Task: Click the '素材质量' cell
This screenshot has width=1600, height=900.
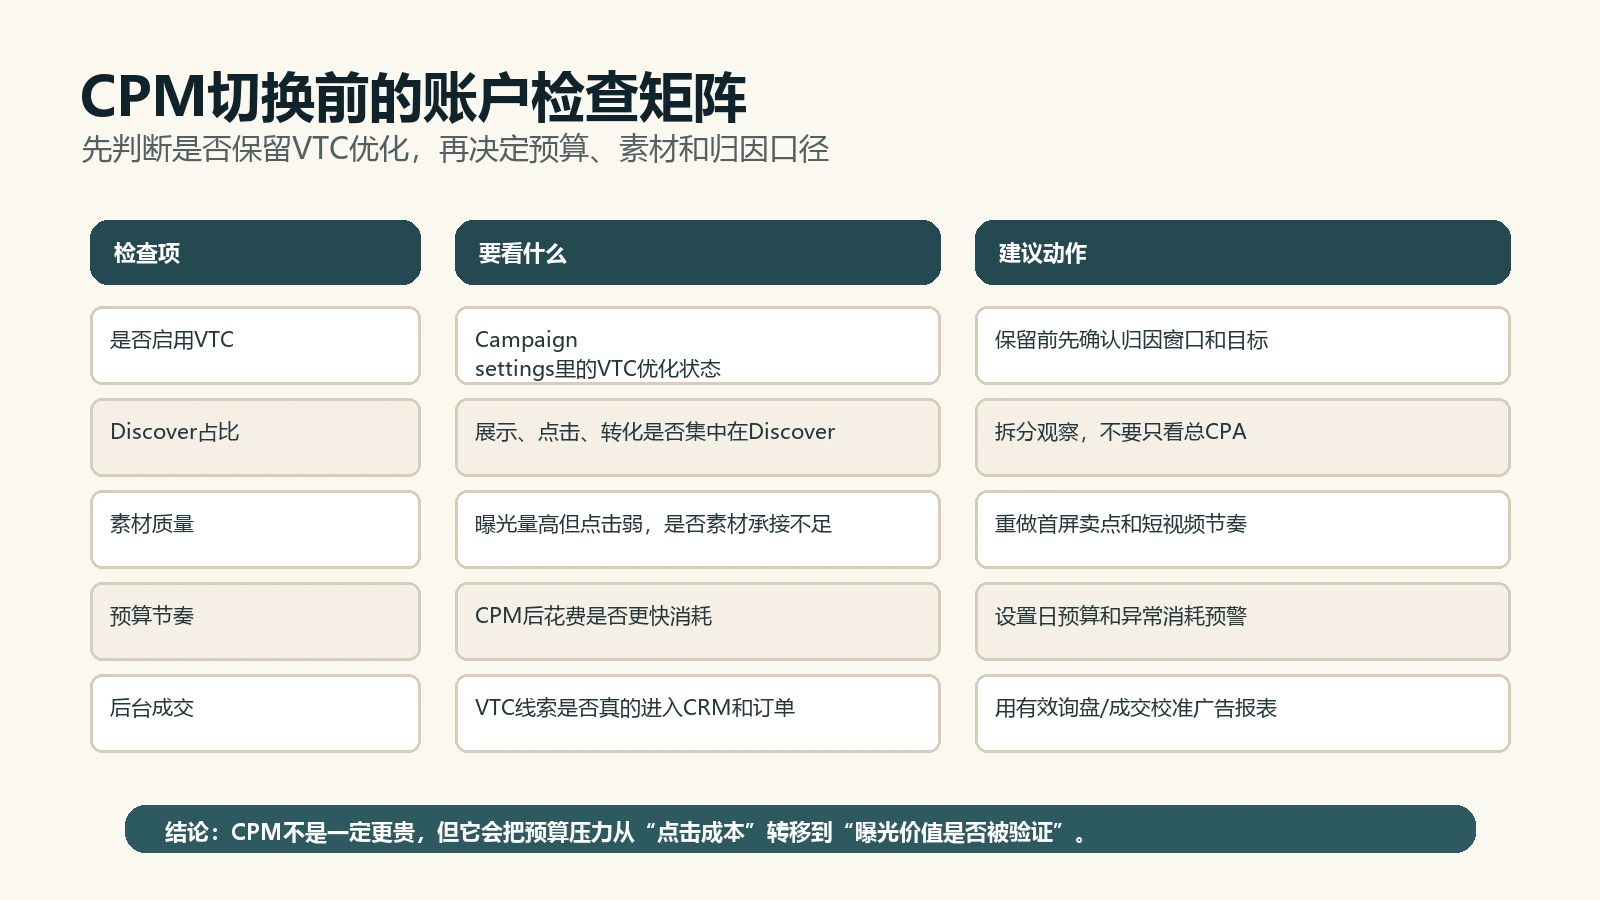Action: point(255,529)
